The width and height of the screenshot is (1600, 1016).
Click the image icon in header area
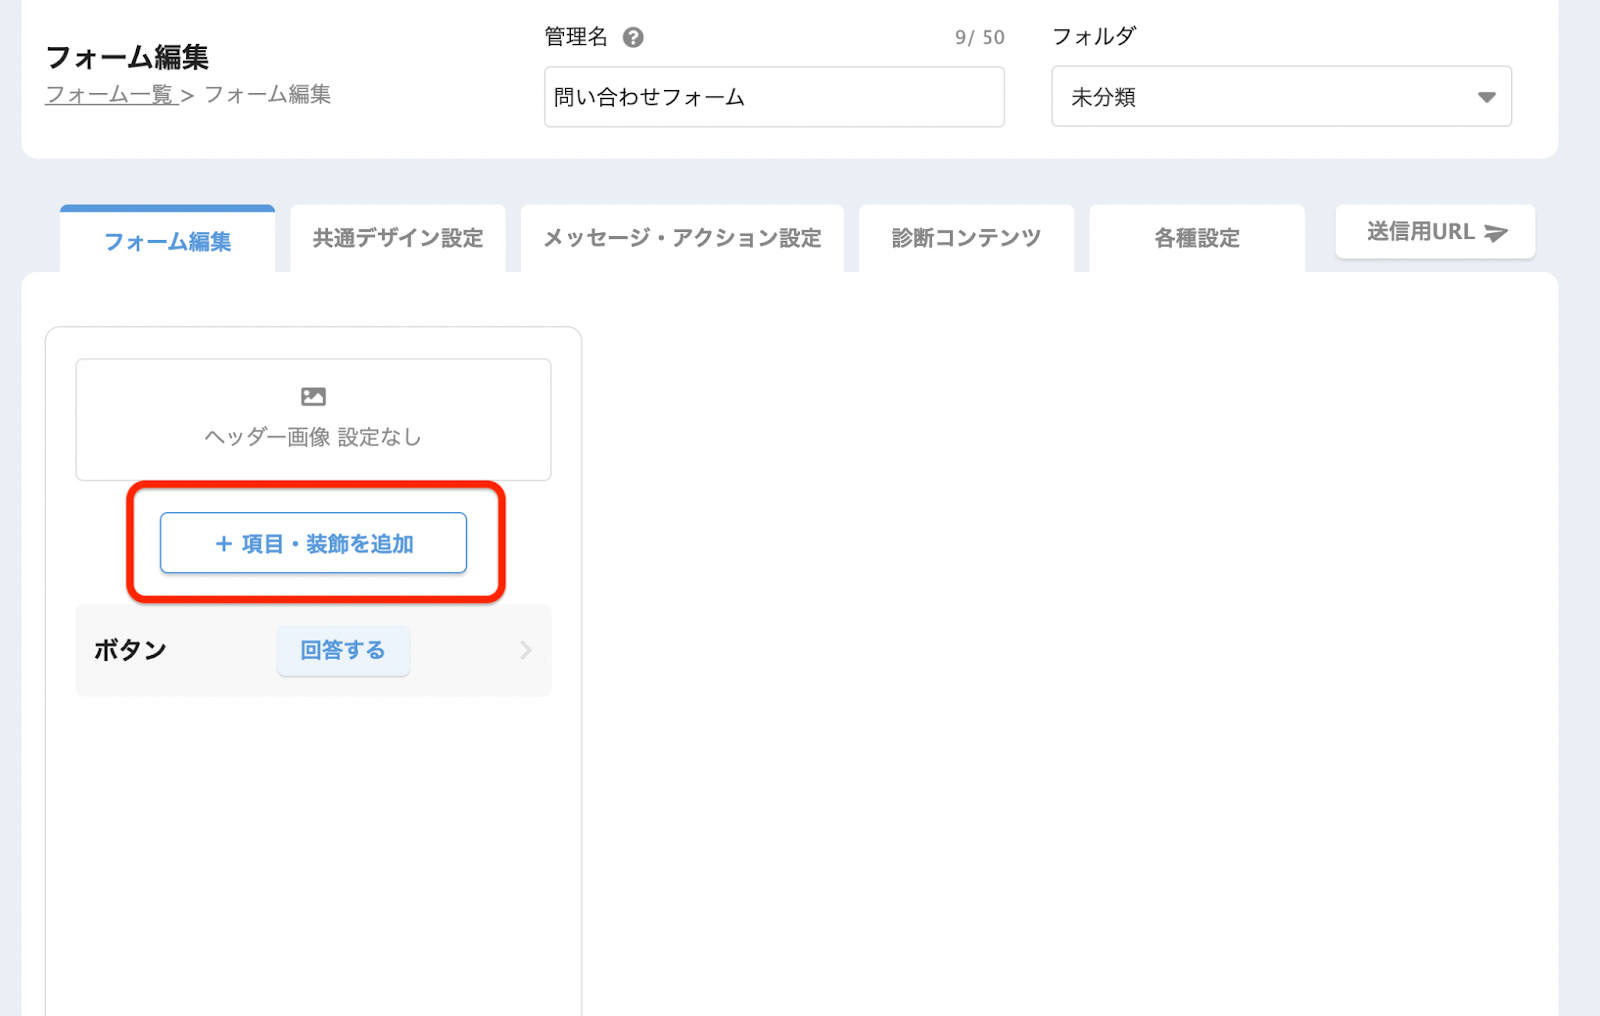coord(313,397)
